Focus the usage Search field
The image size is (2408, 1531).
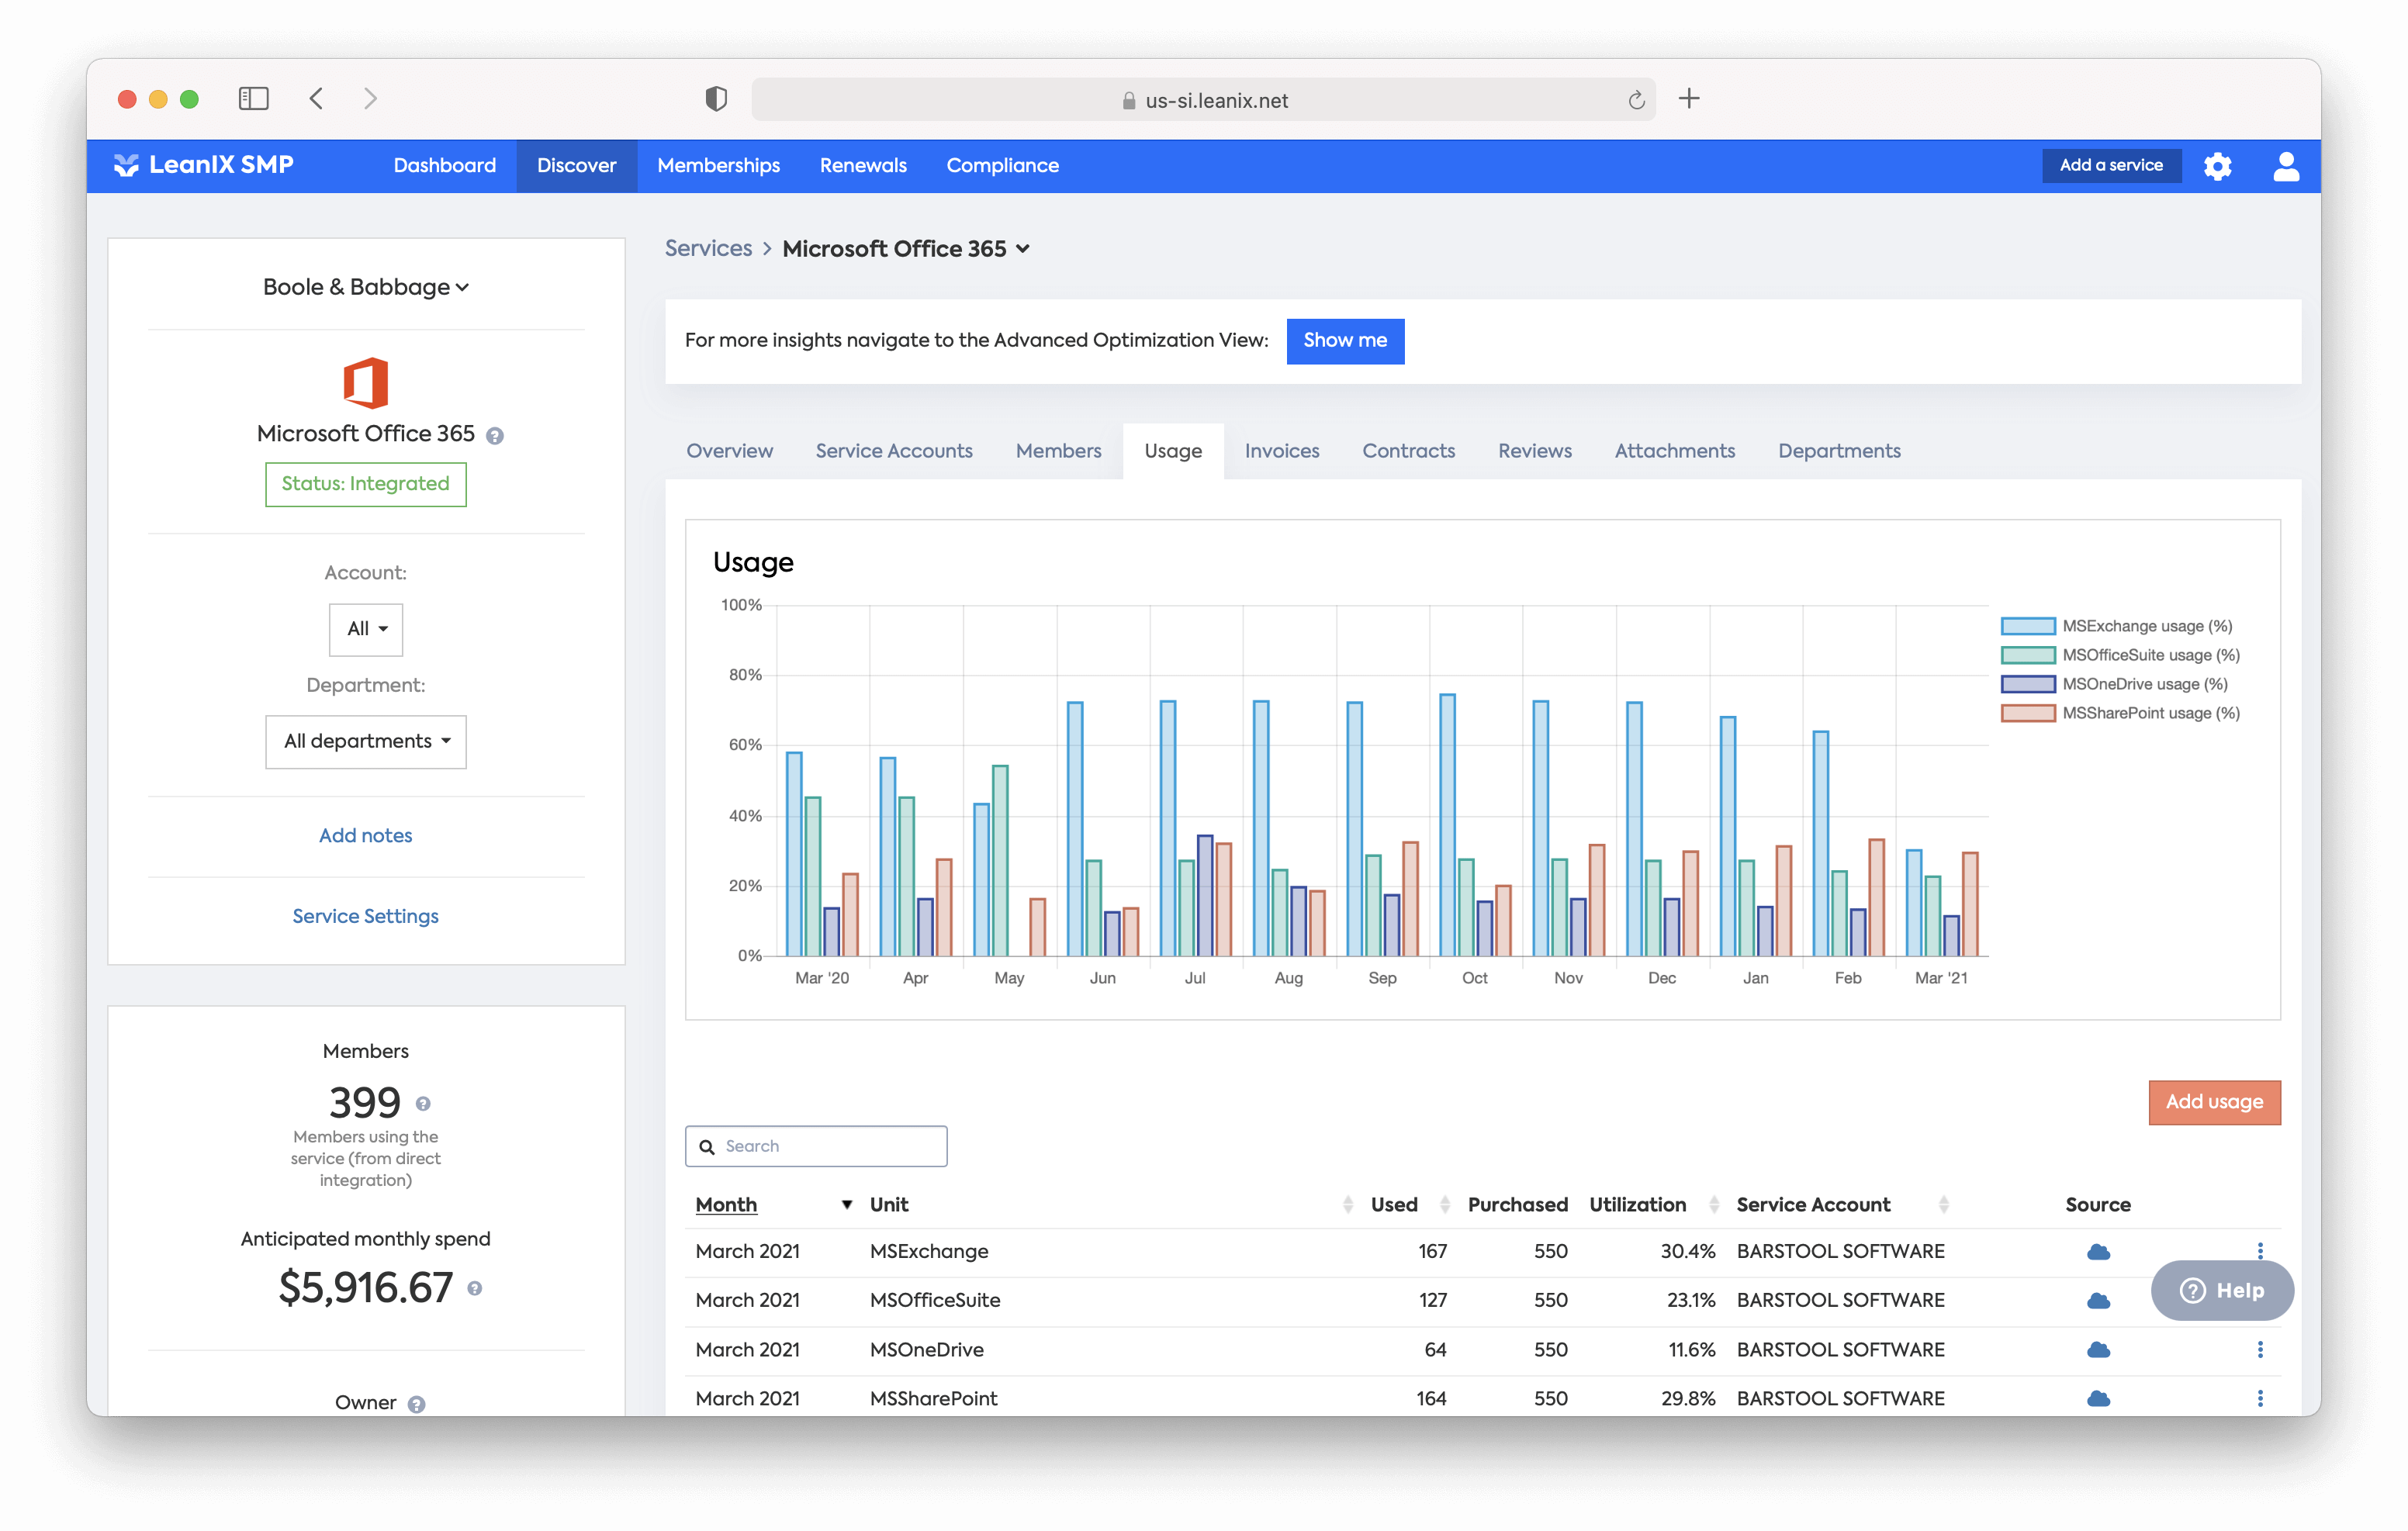click(816, 1147)
